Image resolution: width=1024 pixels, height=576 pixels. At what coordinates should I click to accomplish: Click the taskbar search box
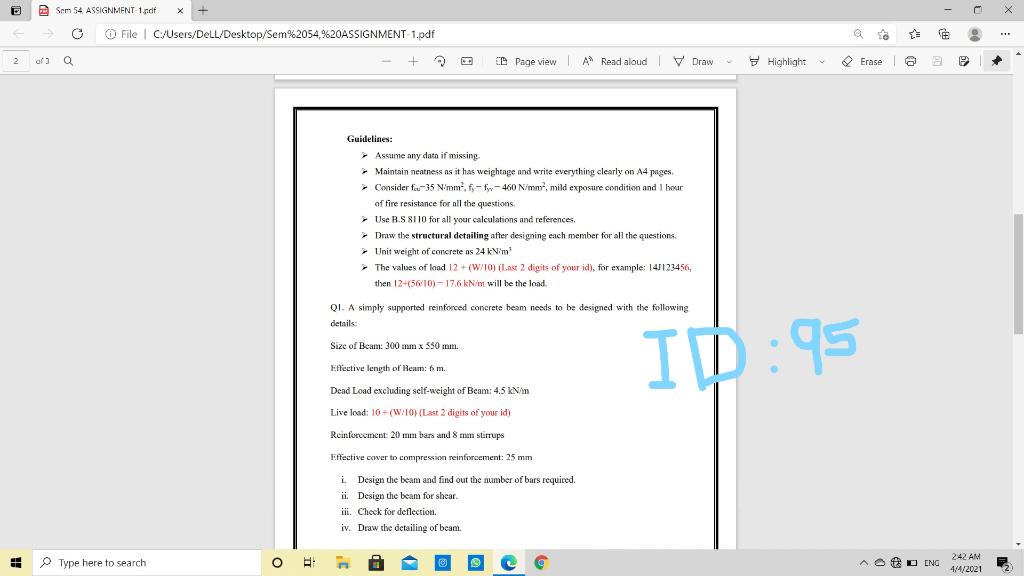click(x=147, y=562)
